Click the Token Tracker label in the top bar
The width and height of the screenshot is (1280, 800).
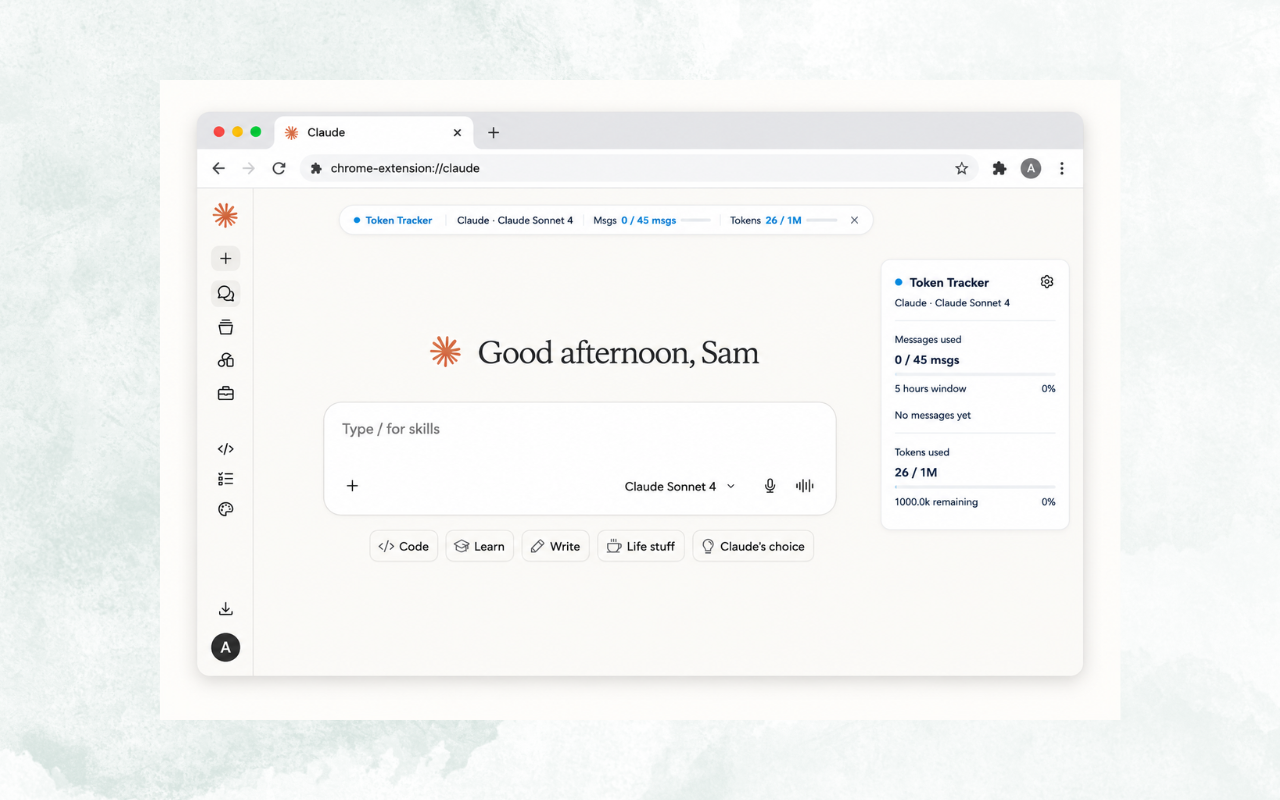[x=399, y=220]
